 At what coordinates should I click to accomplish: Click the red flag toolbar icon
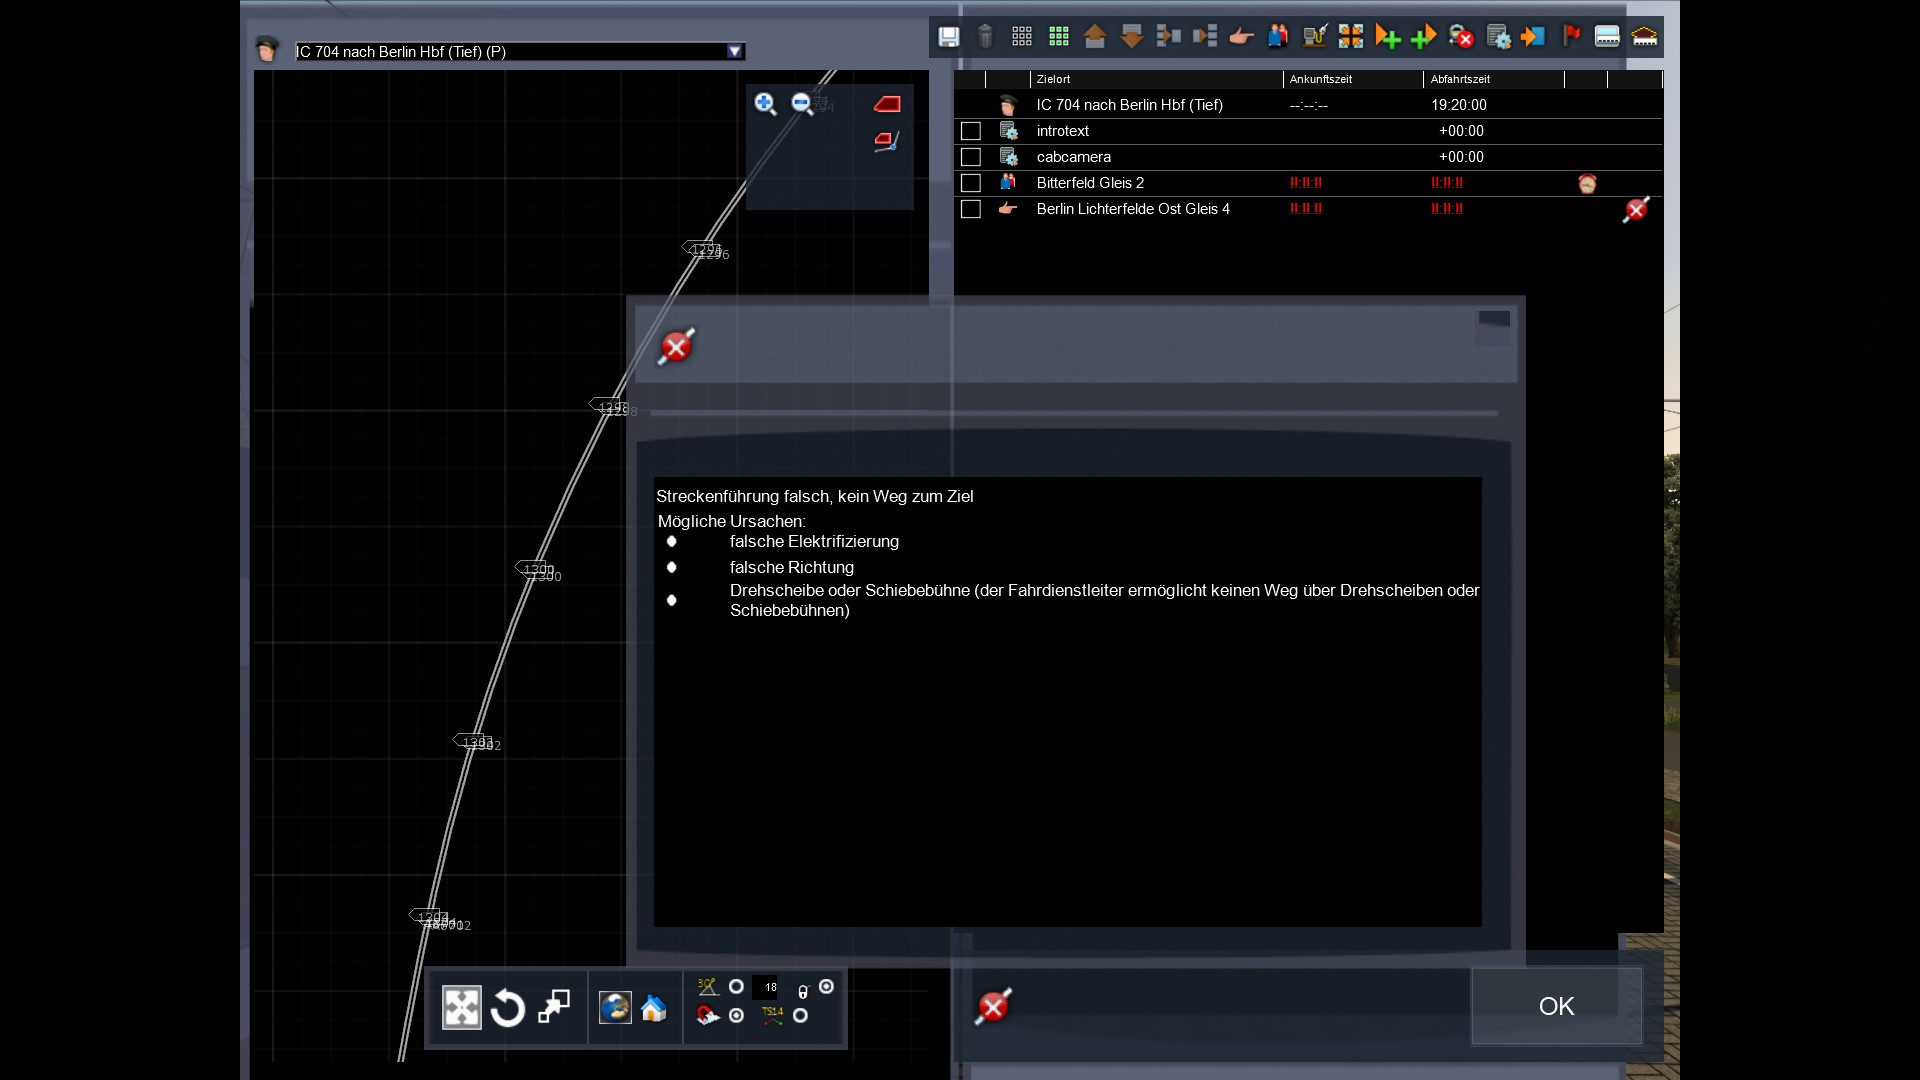pos(1571,37)
